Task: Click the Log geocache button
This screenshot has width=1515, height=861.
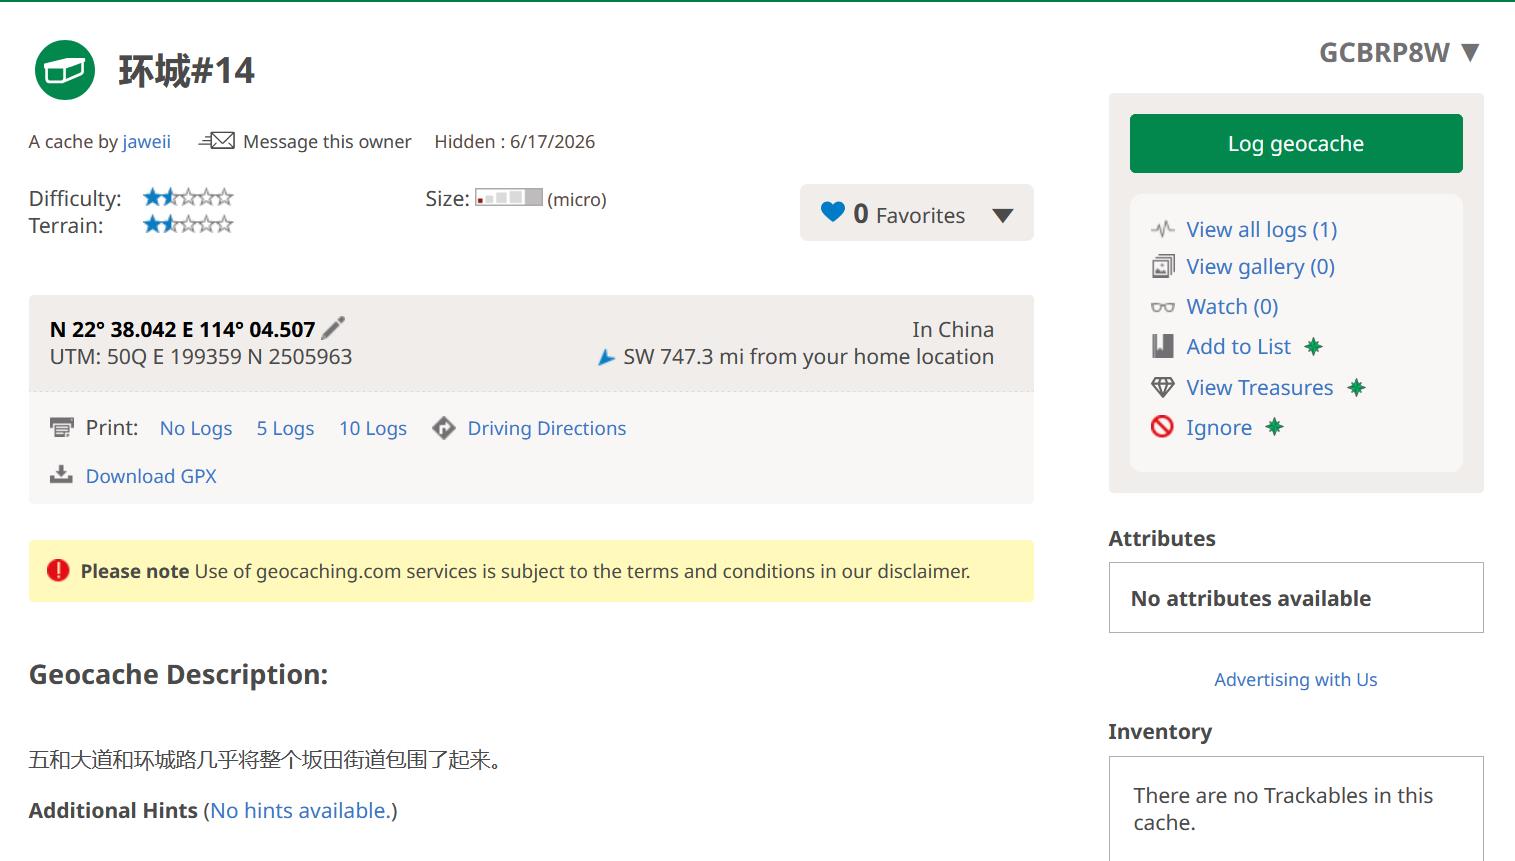Action: (x=1296, y=143)
